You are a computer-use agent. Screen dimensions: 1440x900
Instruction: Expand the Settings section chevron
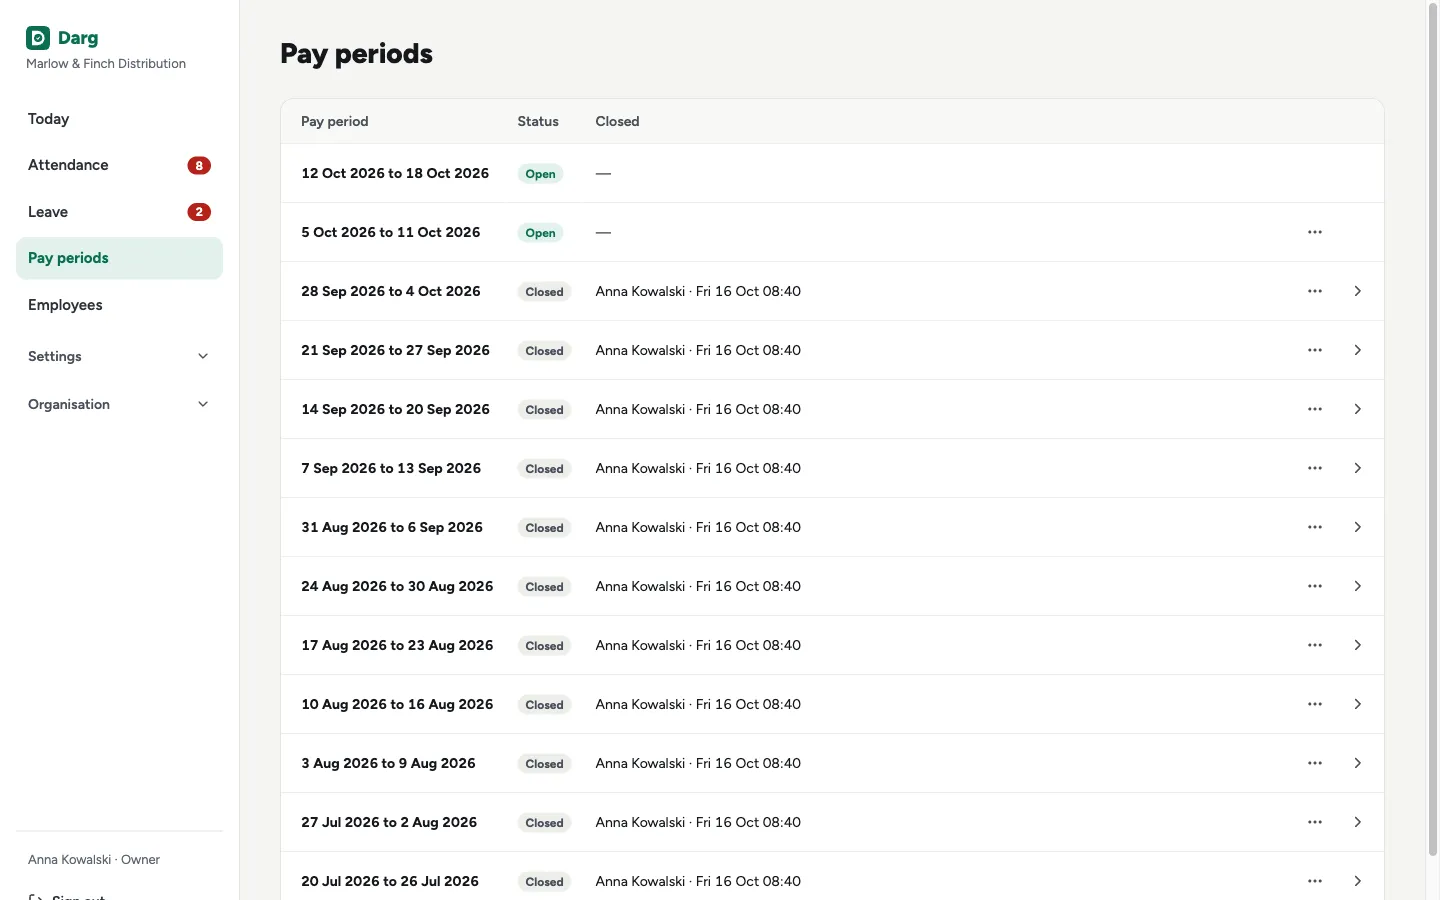[203, 356]
